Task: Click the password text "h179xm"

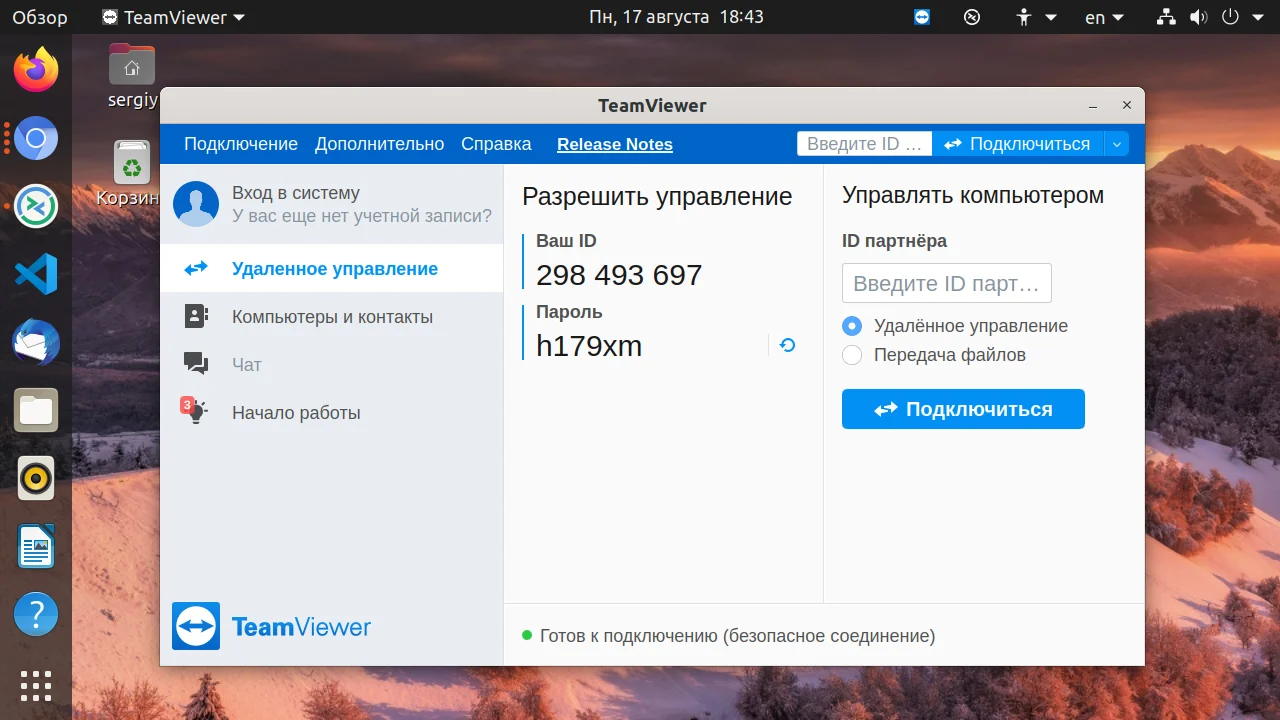Action: 589,346
